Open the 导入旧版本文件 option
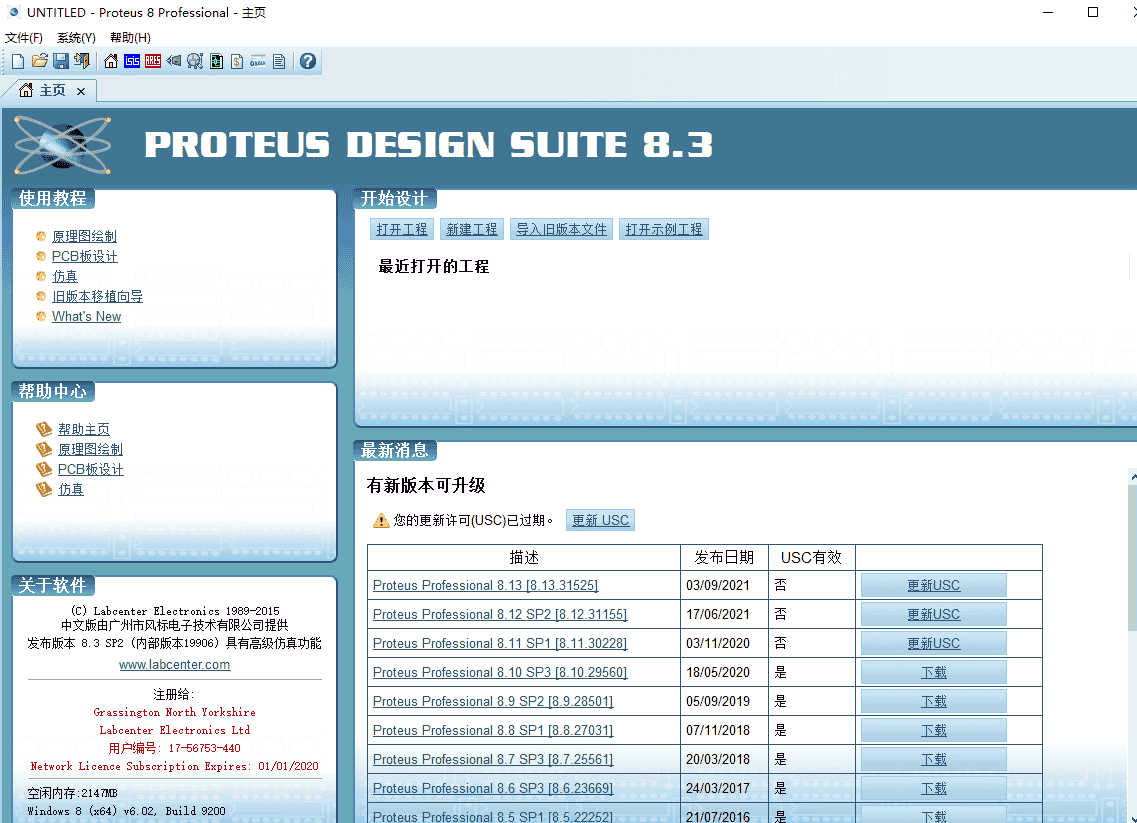 [561, 228]
